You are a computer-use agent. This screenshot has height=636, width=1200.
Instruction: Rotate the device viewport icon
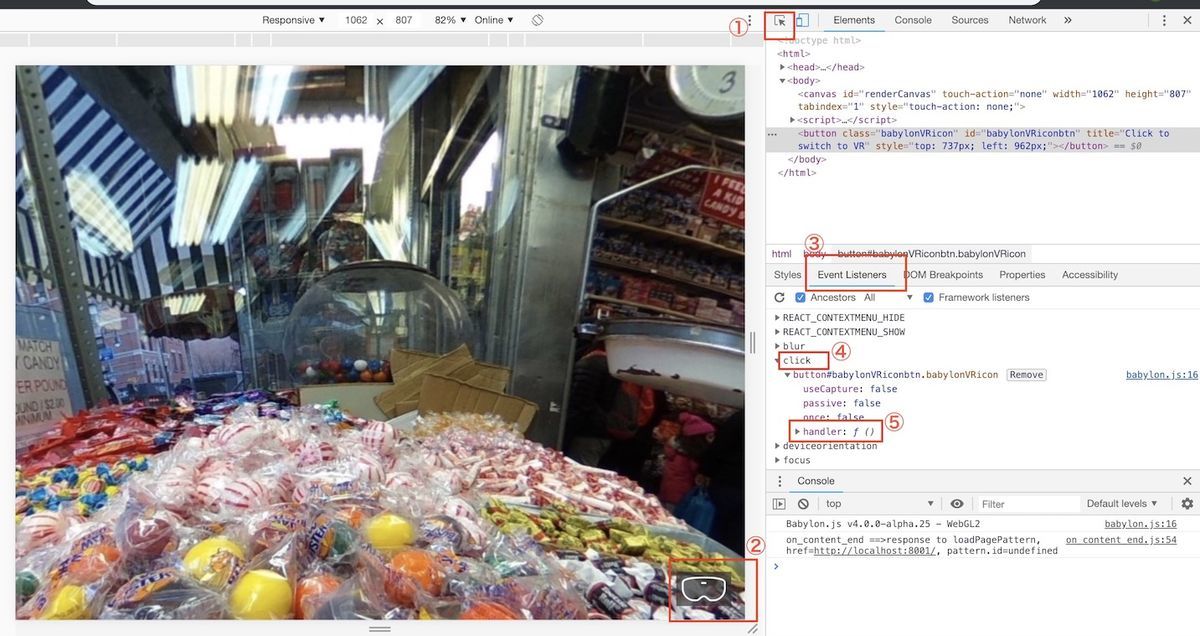538,20
